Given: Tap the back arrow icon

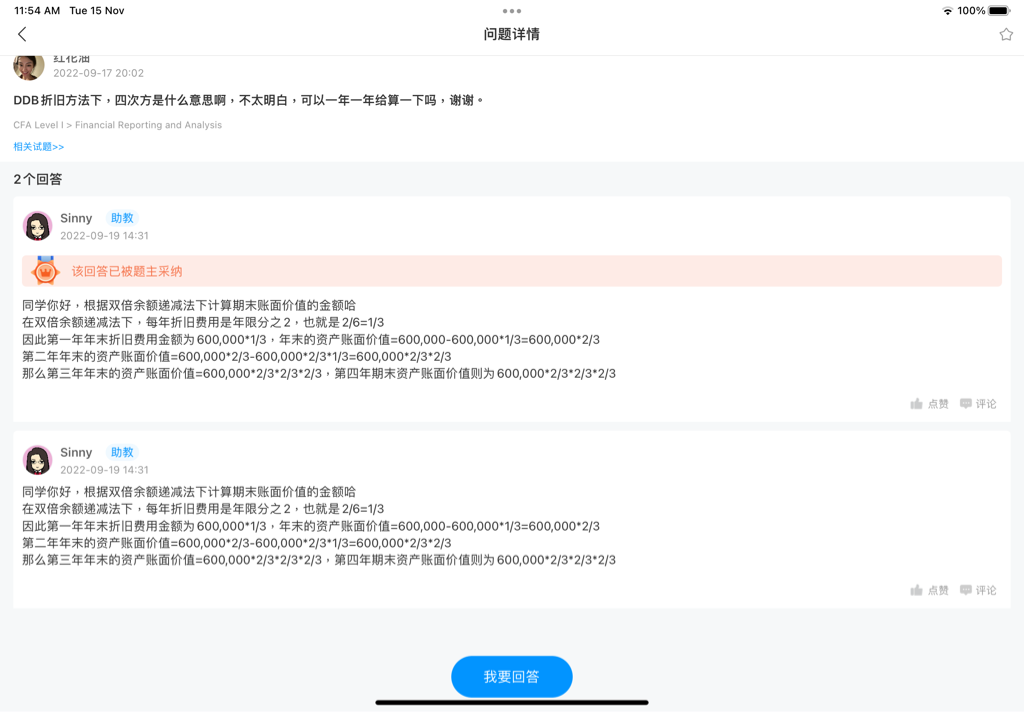Looking at the screenshot, I should point(22,34).
